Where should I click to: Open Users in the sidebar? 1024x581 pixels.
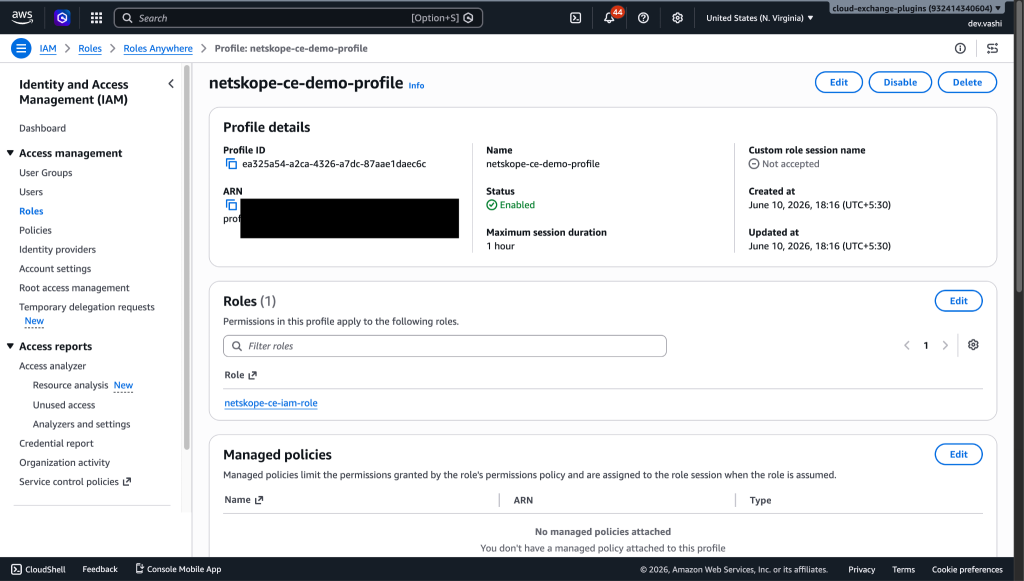[31, 192]
